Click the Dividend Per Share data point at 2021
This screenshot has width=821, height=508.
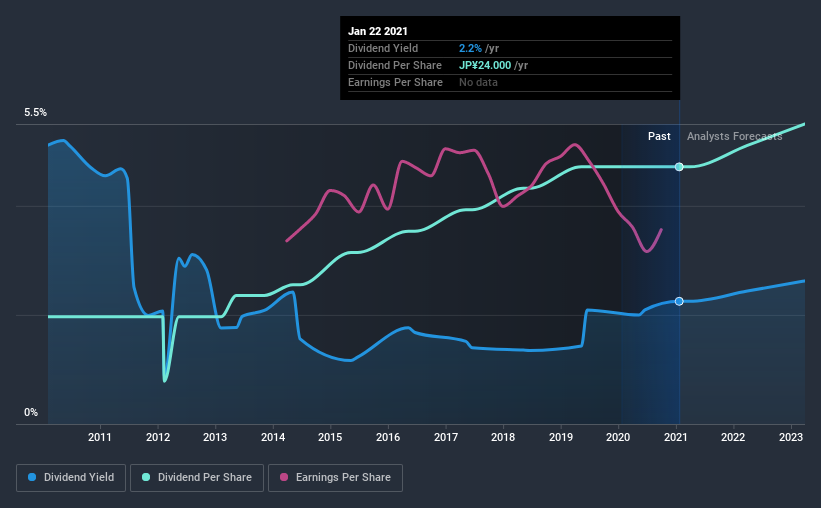[679, 167]
